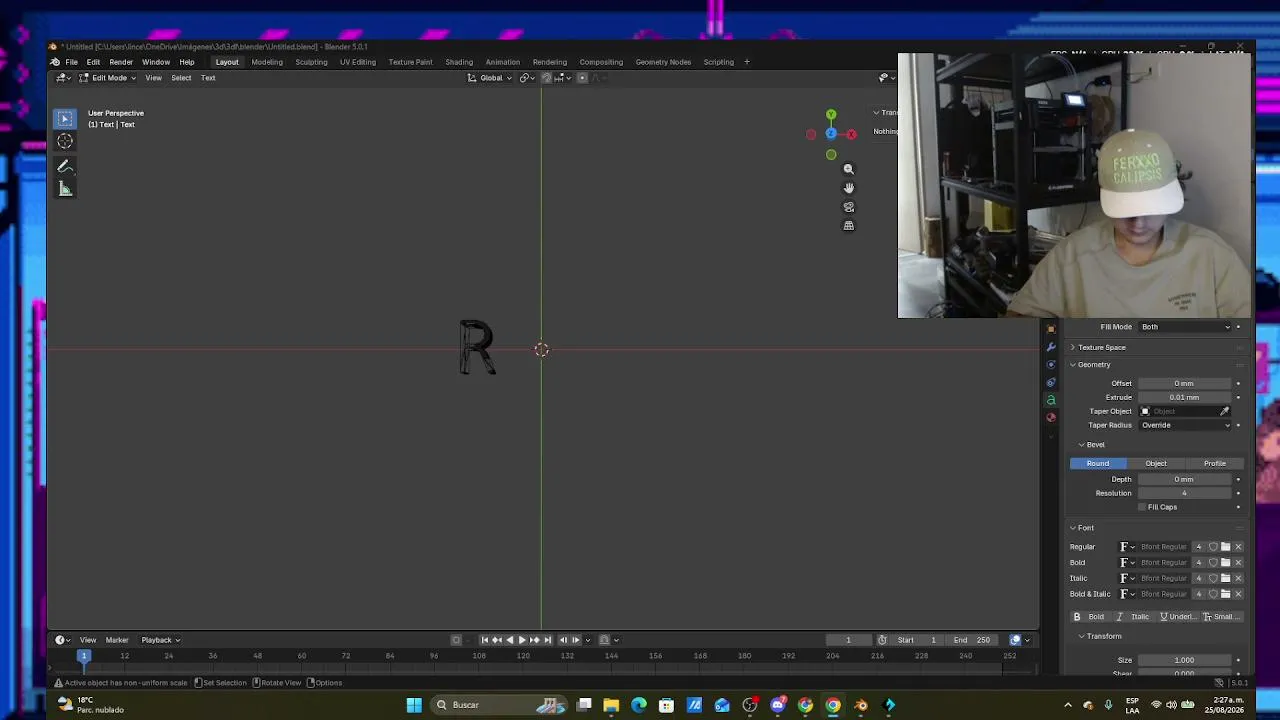This screenshot has height=720, width=1280.
Task: Switch perspective/orthographic with the grid icon
Action: [849, 226]
